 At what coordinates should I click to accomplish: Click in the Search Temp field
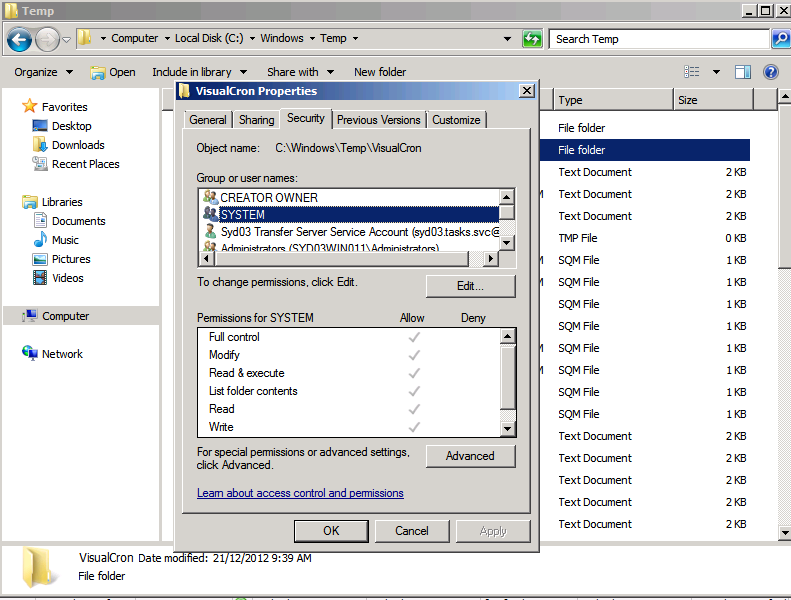tap(655, 39)
